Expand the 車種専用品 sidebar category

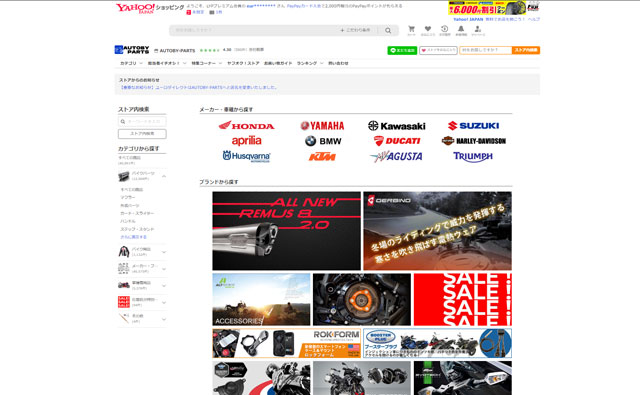pos(164,285)
